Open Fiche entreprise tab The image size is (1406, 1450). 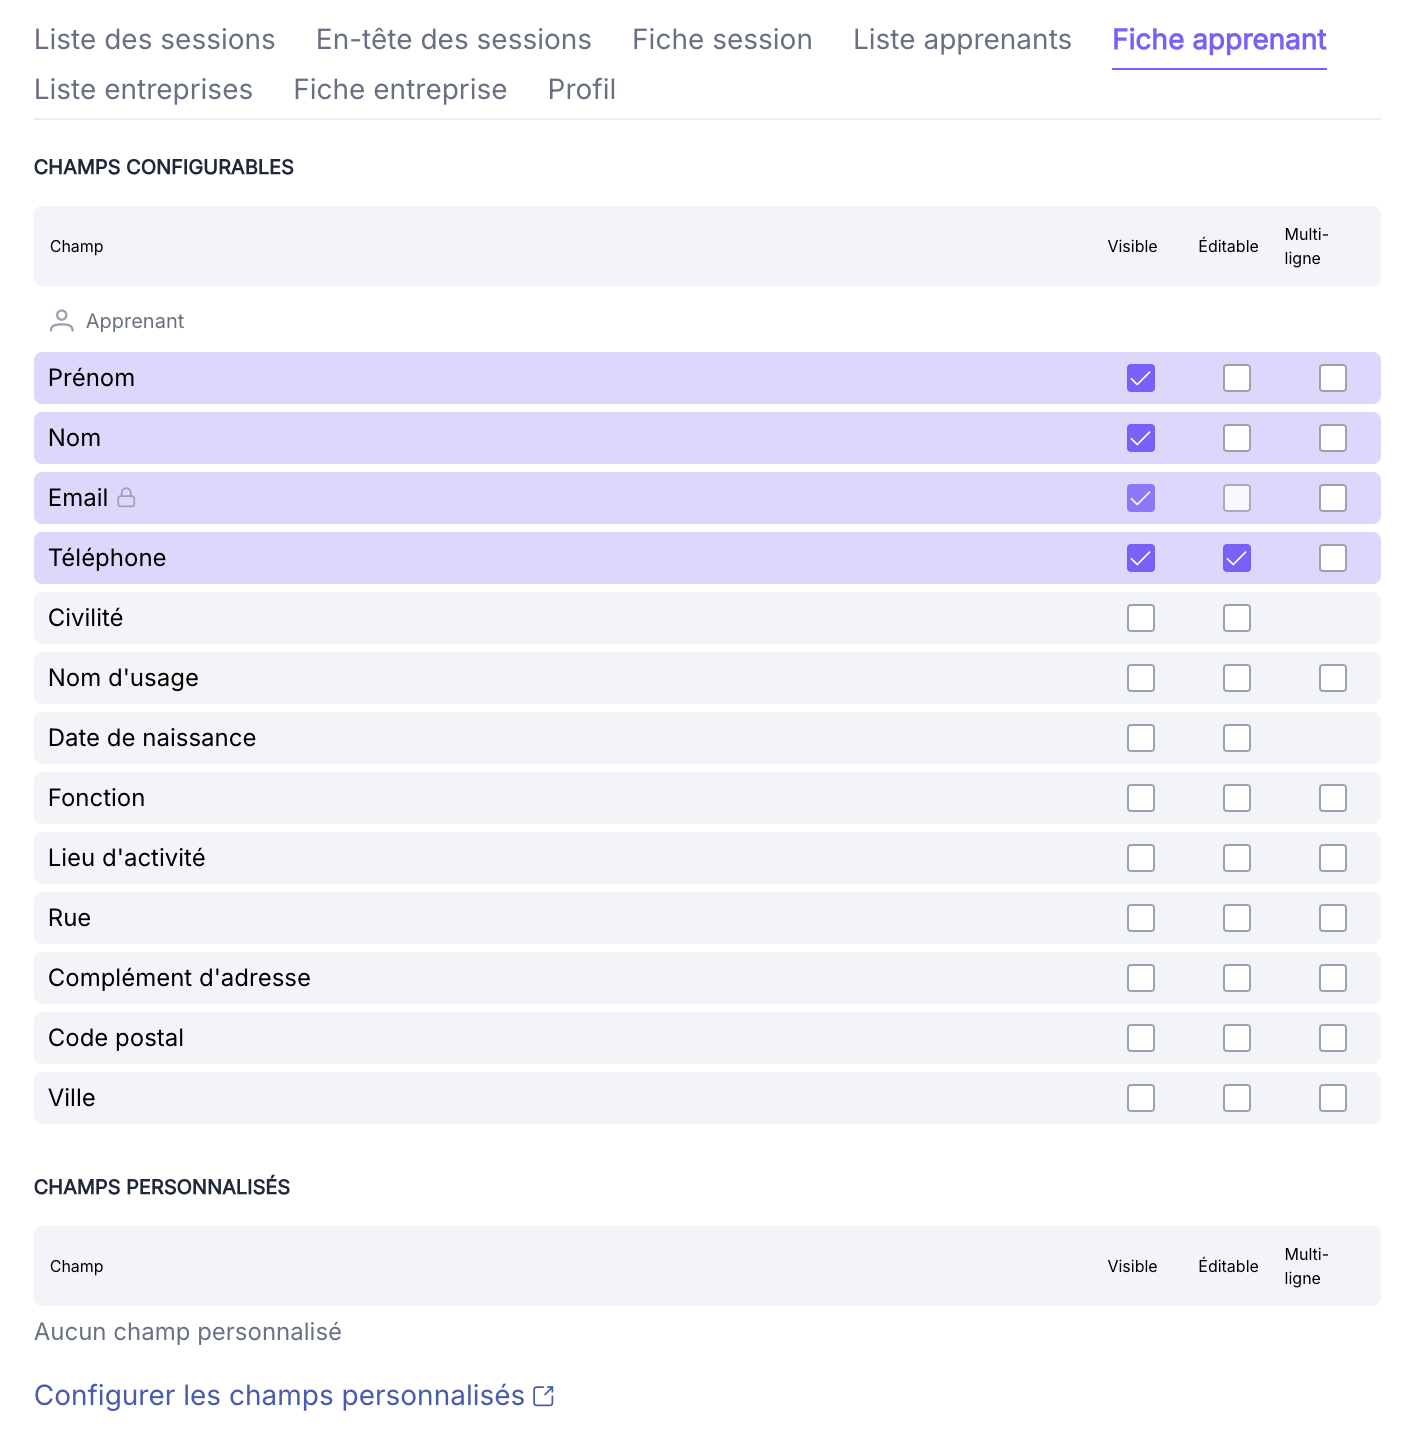[x=400, y=90]
